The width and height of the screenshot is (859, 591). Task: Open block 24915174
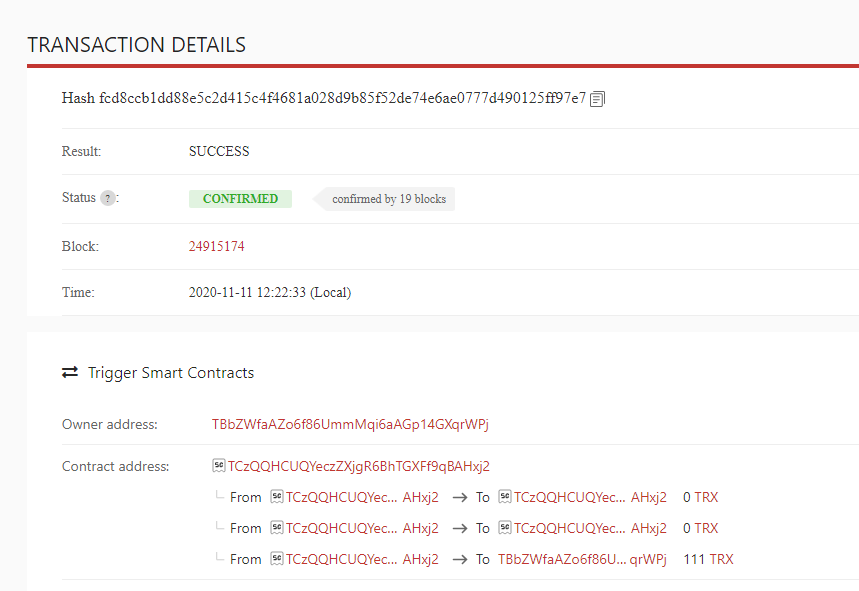click(x=217, y=246)
